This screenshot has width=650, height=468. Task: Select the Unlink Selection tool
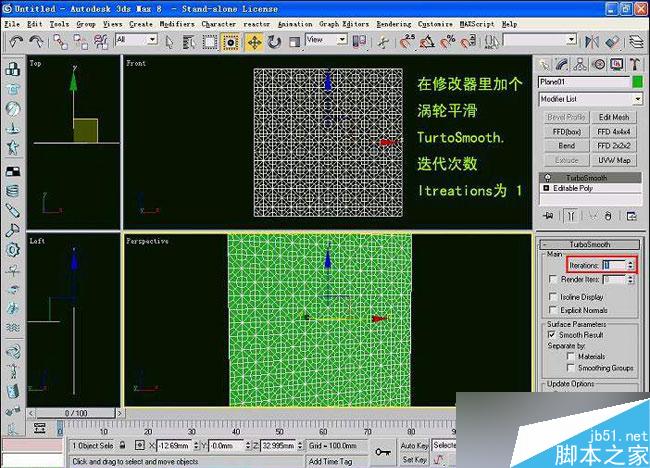tap(80, 42)
